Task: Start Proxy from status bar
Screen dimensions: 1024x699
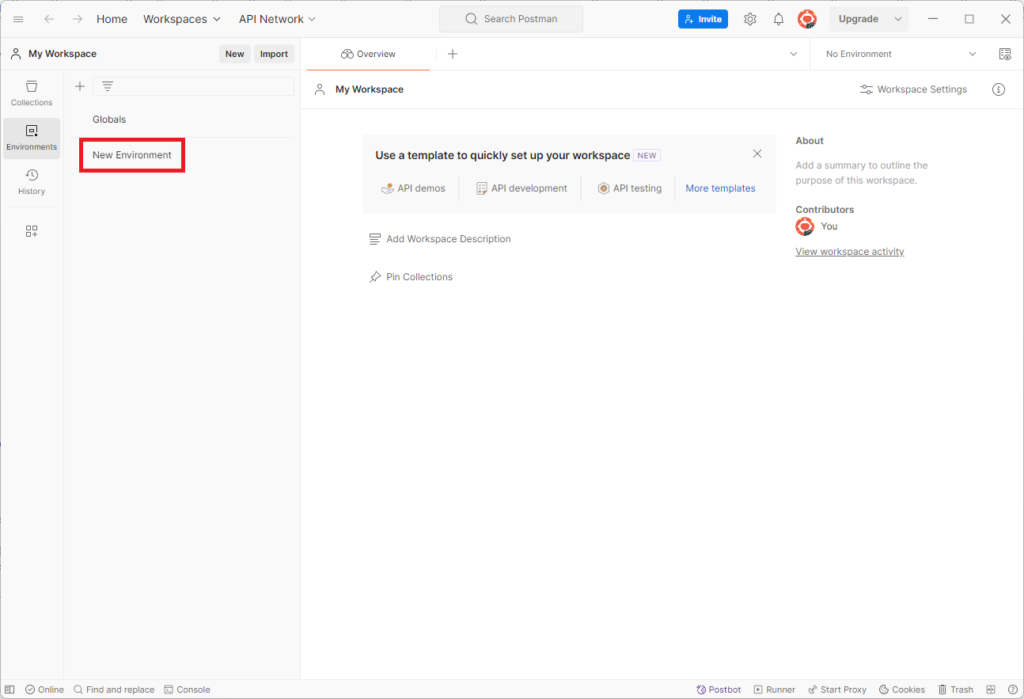Action: (837, 689)
